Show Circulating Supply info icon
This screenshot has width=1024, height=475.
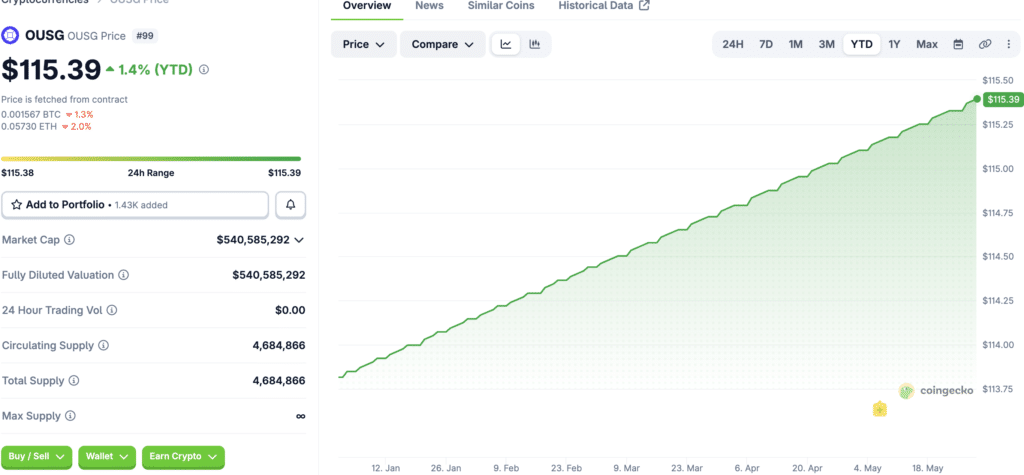[103, 345]
